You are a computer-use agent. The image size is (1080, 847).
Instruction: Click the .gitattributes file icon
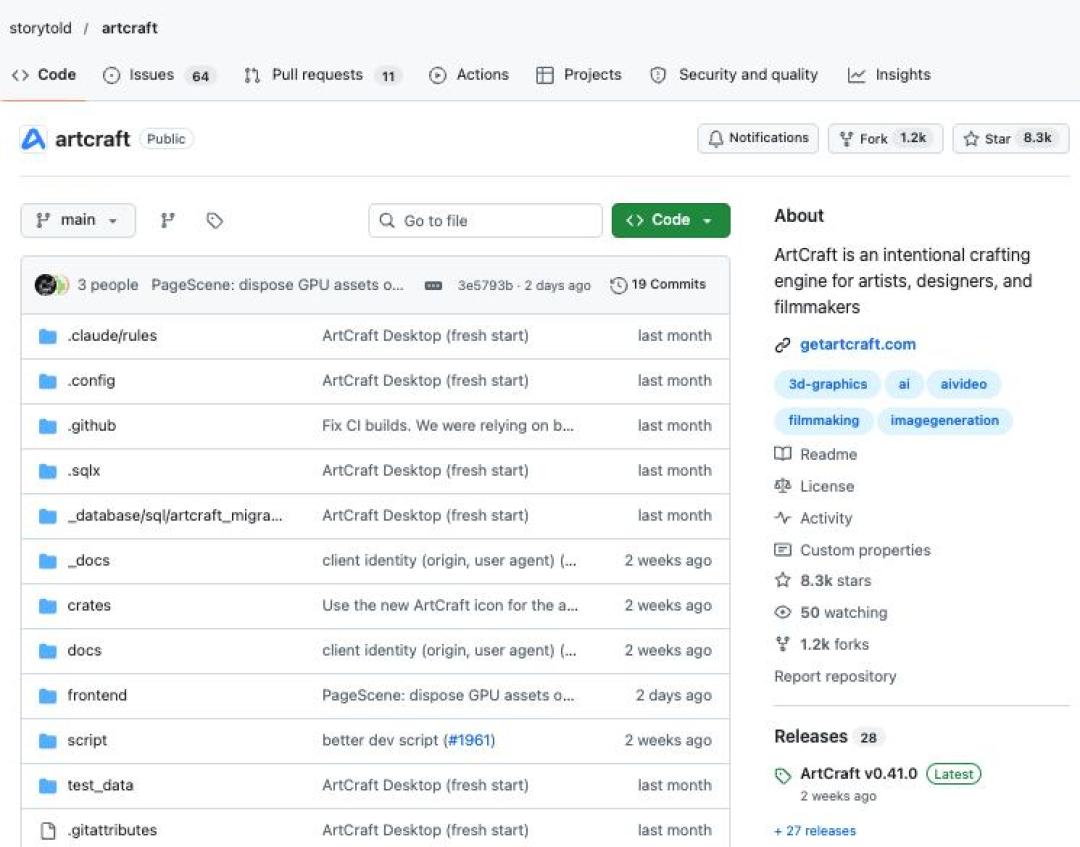[x=48, y=830]
